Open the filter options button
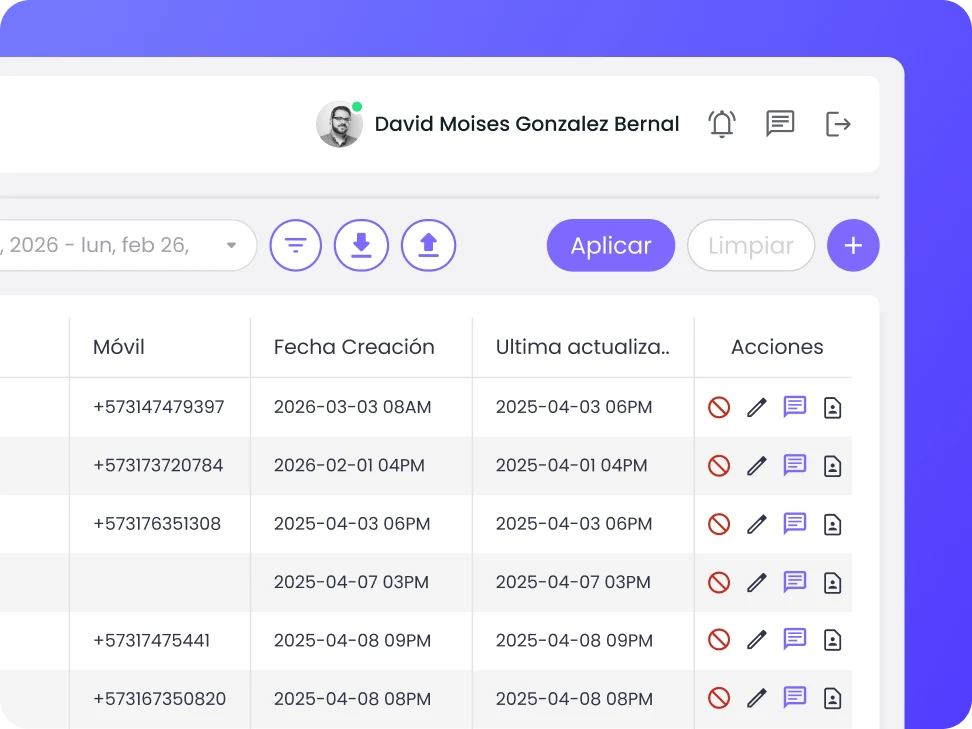This screenshot has width=972, height=729. click(x=296, y=245)
